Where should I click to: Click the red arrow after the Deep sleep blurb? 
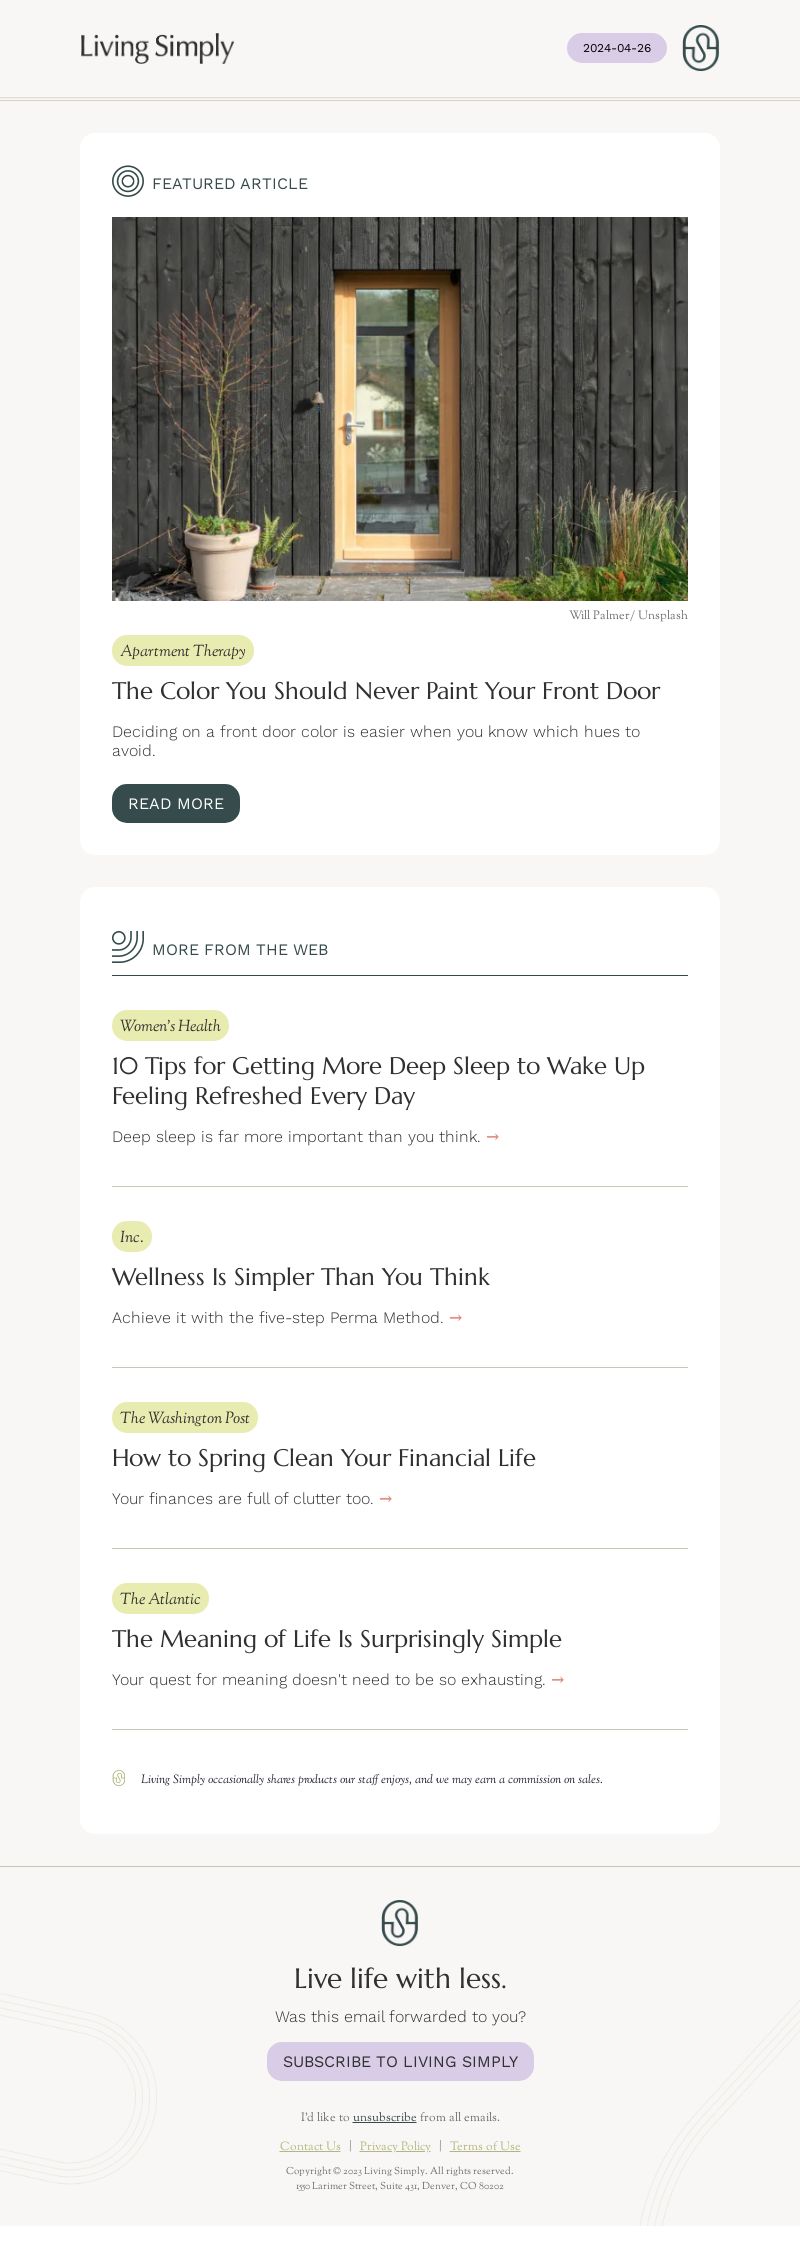pyautogui.click(x=493, y=1137)
